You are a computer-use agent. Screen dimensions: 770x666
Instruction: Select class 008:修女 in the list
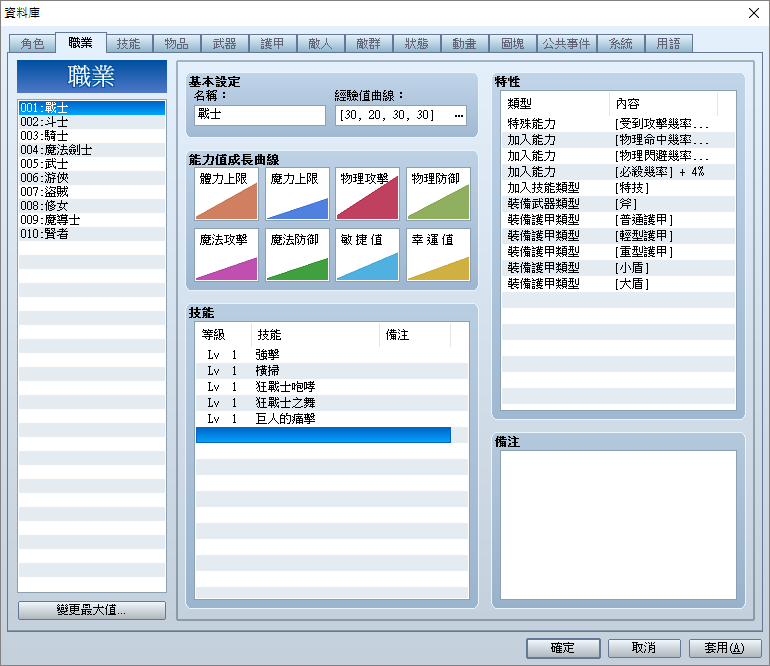coord(92,206)
